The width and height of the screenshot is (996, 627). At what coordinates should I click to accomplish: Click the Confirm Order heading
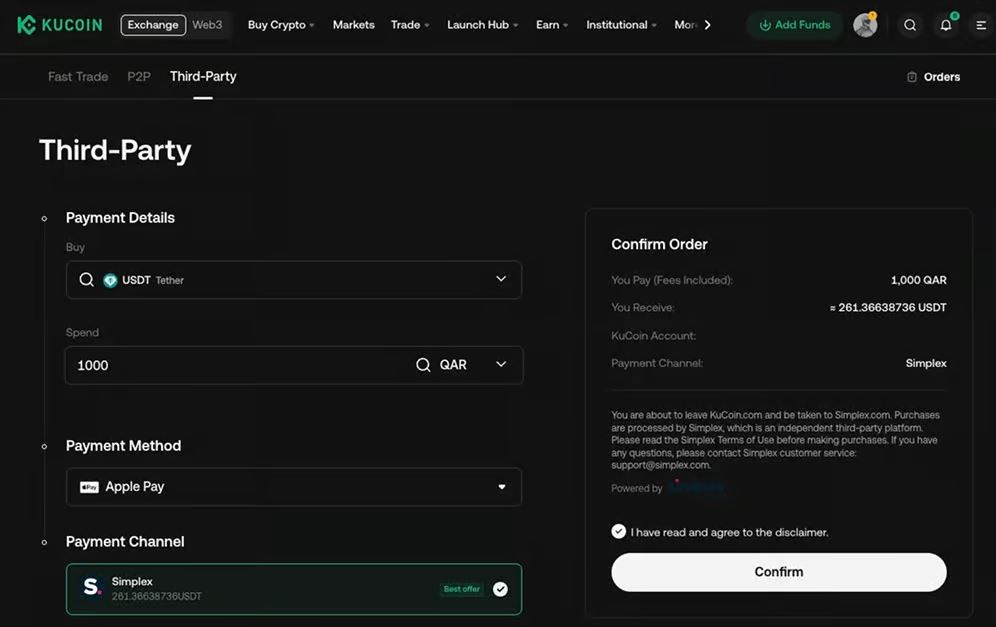pos(659,245)
